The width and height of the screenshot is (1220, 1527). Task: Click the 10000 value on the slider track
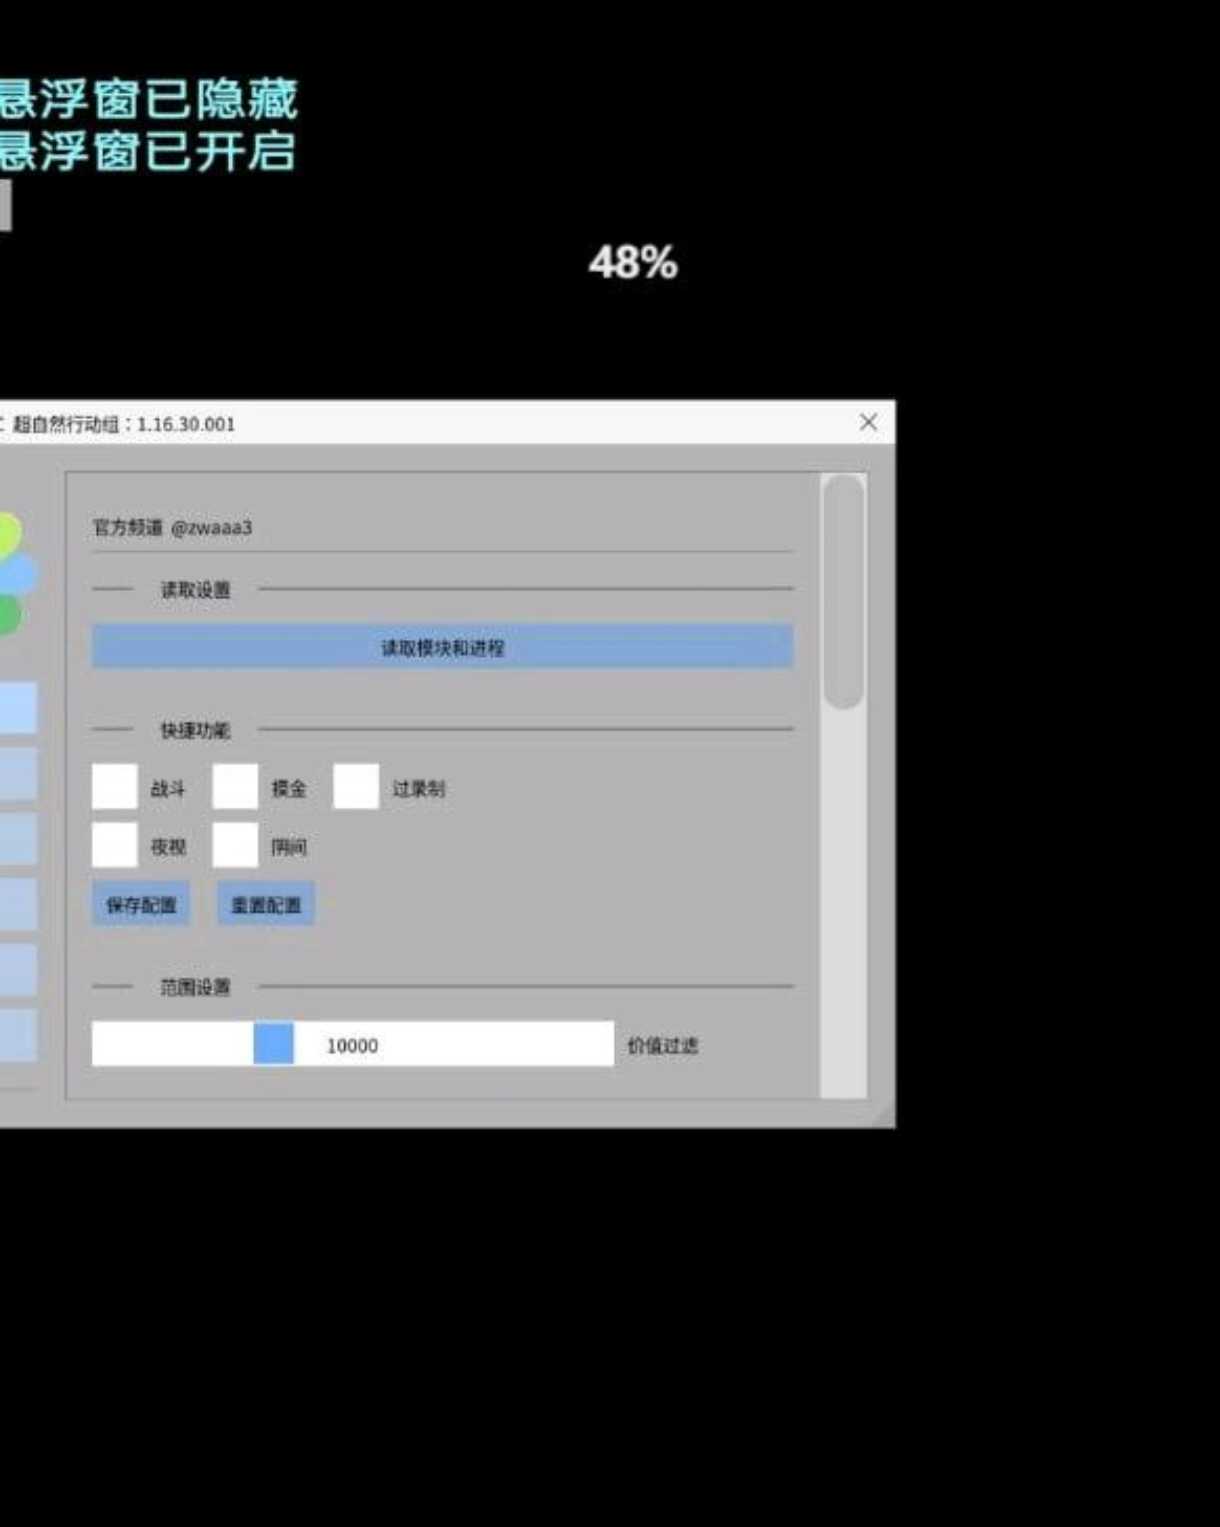pyautogui.click(x=352, y=1046)
